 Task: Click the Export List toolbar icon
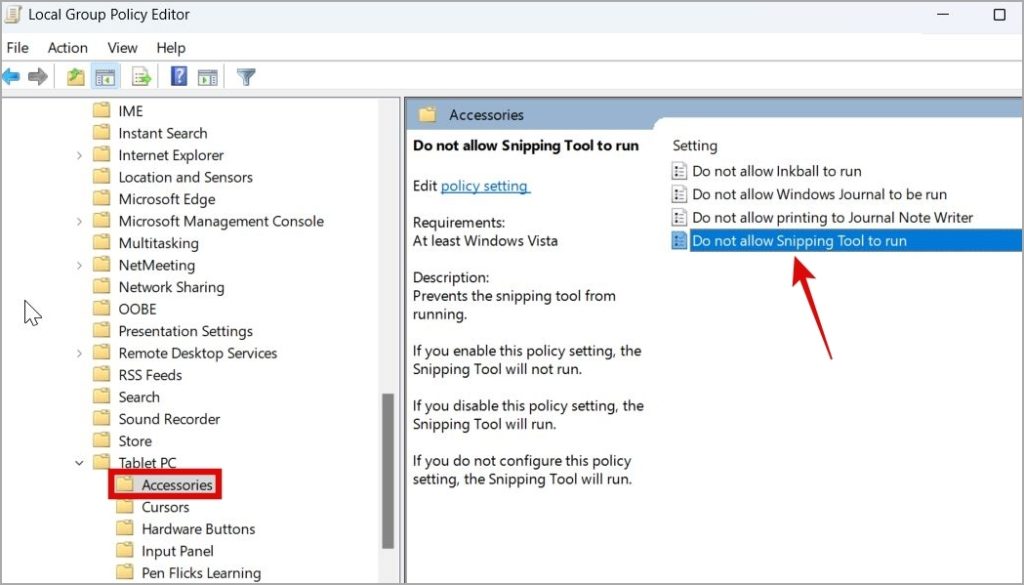(x=141, y=77)
